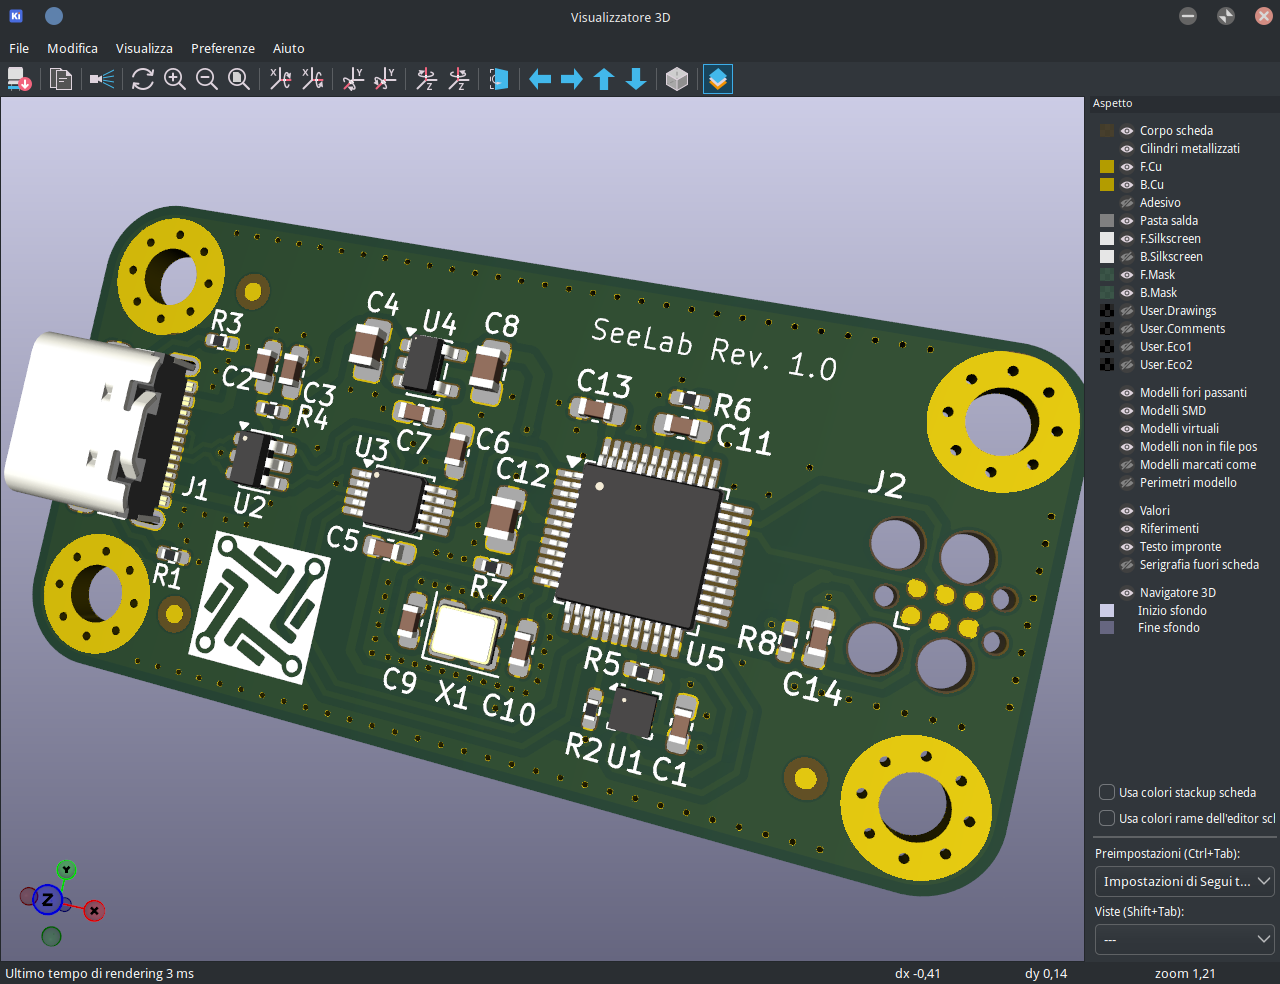Open the Preimpostazioni preset dropdown
The image size is (1280, 984).
click(1185, 881)
